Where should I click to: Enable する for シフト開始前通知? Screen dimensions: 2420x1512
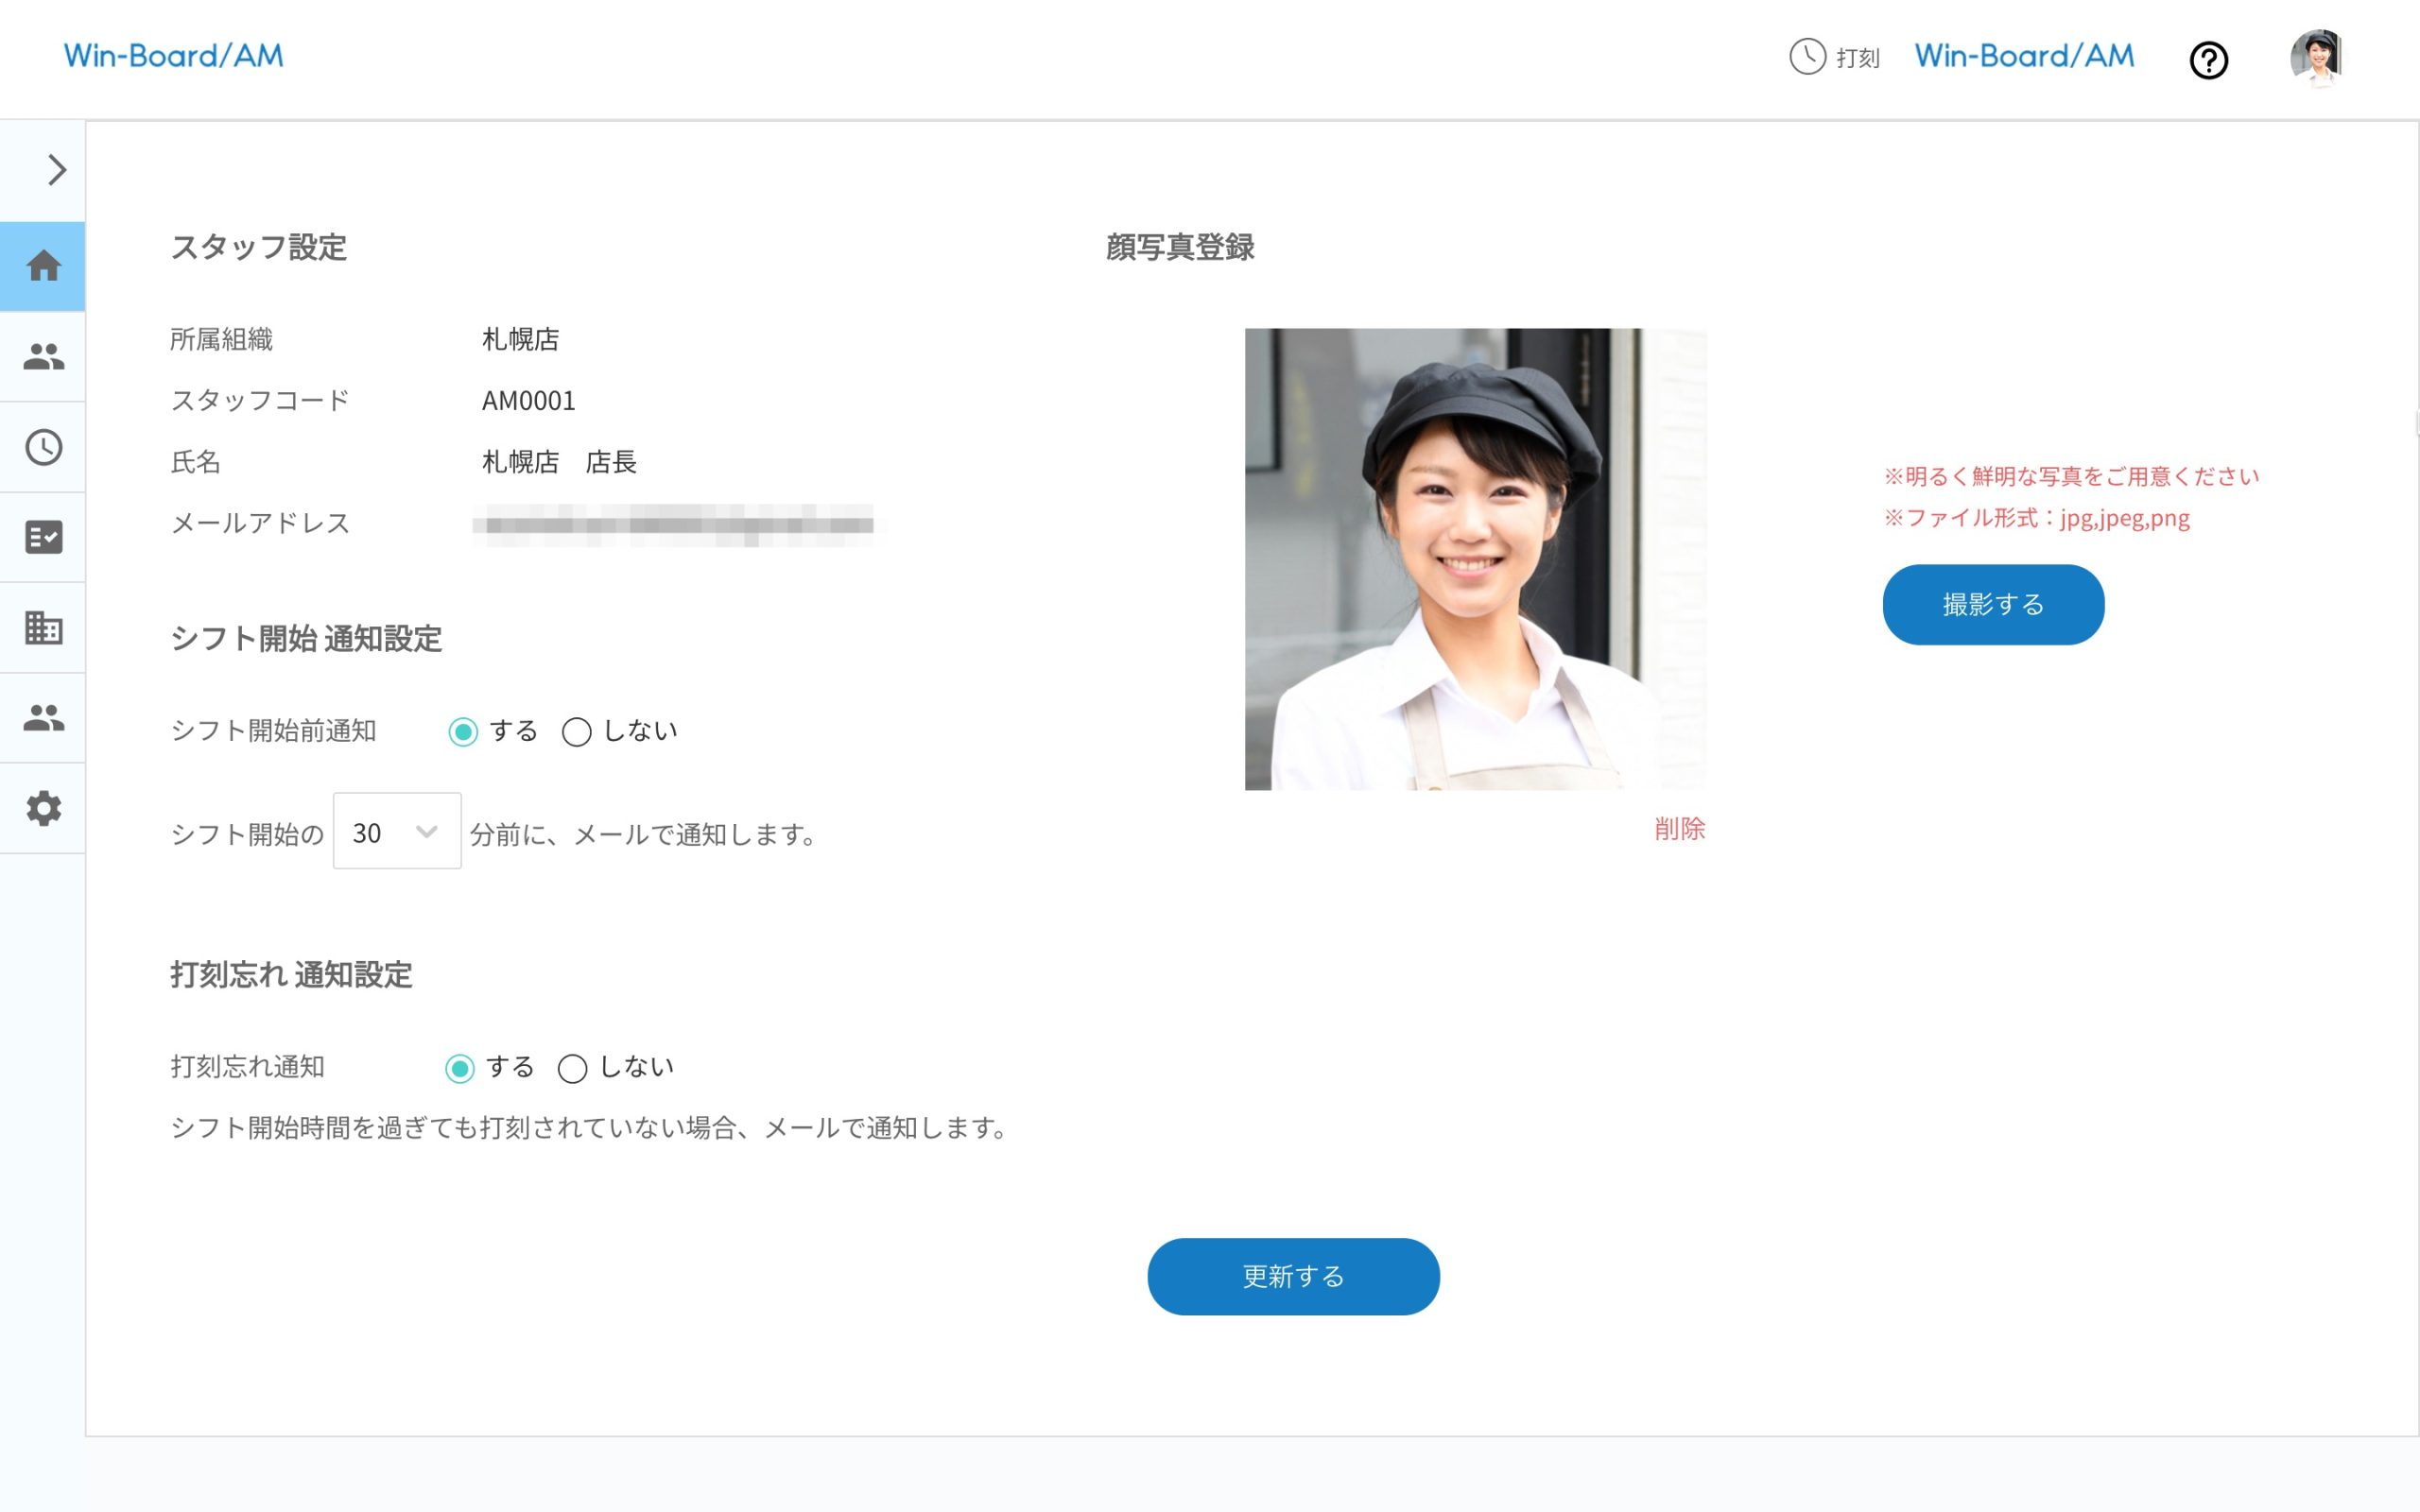pos(462,731)
